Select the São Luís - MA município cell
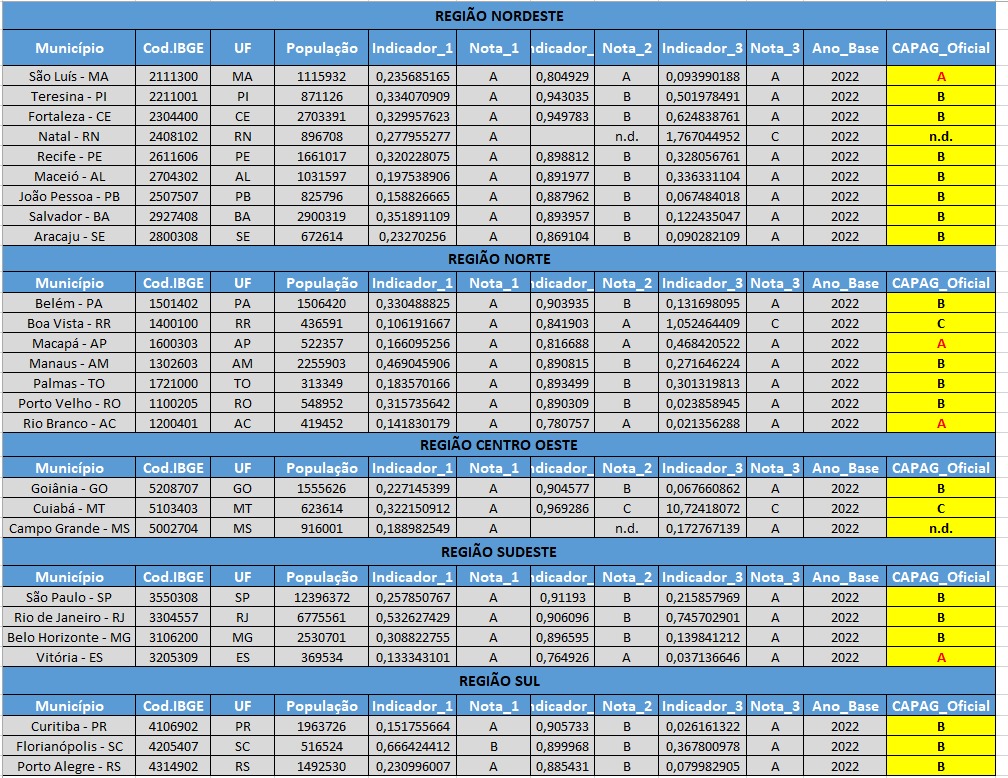Screen dimensions: 1008x778 point(69,76)
